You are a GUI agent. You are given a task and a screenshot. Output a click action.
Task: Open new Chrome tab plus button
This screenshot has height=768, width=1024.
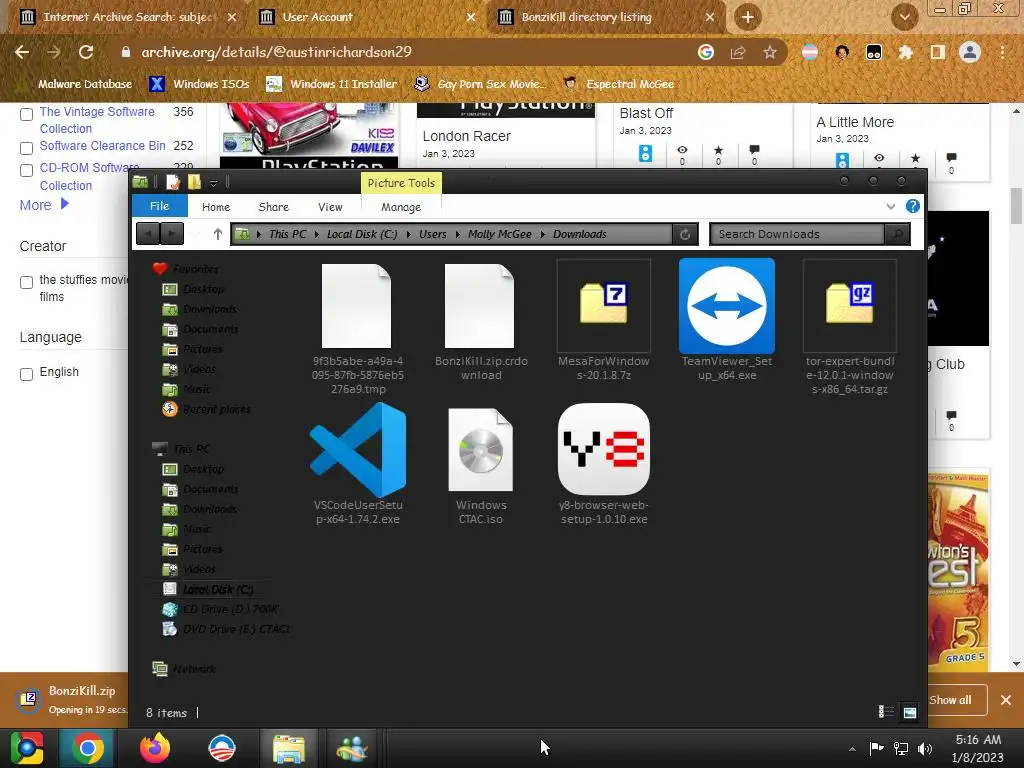(748, 17)
